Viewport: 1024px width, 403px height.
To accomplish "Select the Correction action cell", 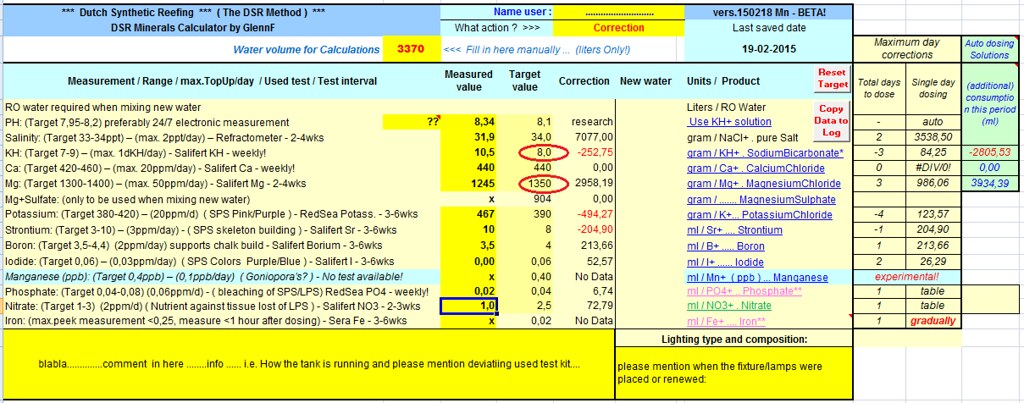I will (x=618, y=28).
